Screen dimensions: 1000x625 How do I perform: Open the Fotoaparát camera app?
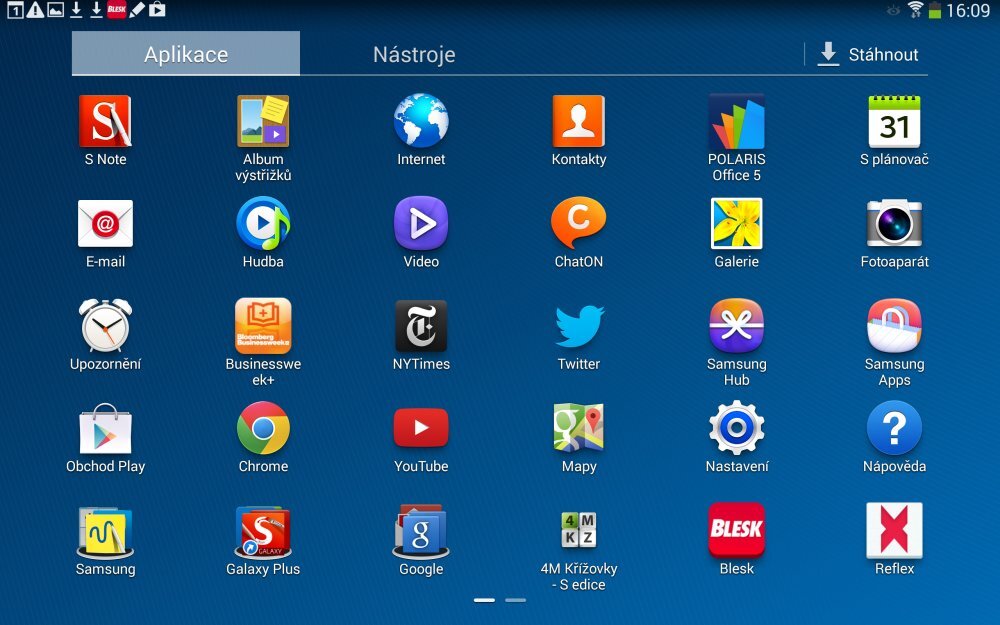click(x=894, y=224)
